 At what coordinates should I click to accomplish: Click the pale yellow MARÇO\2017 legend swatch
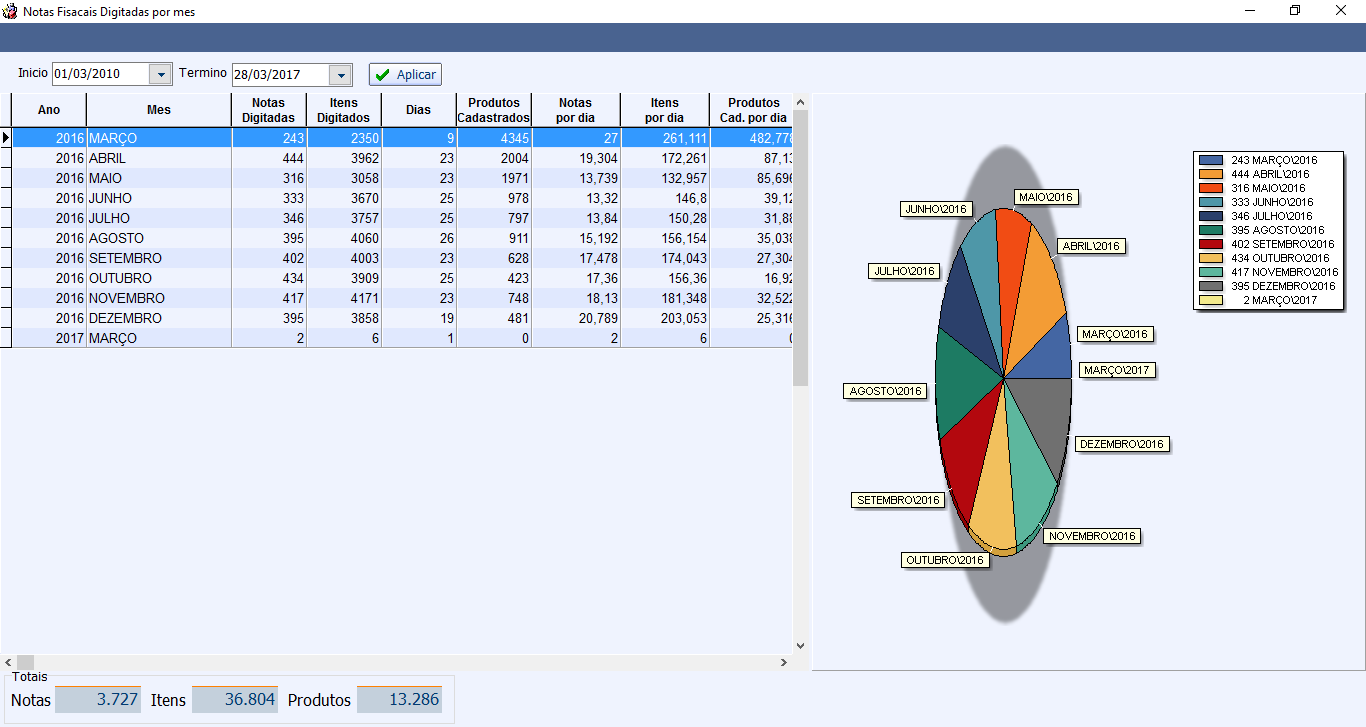click(x=1211, y=300)
